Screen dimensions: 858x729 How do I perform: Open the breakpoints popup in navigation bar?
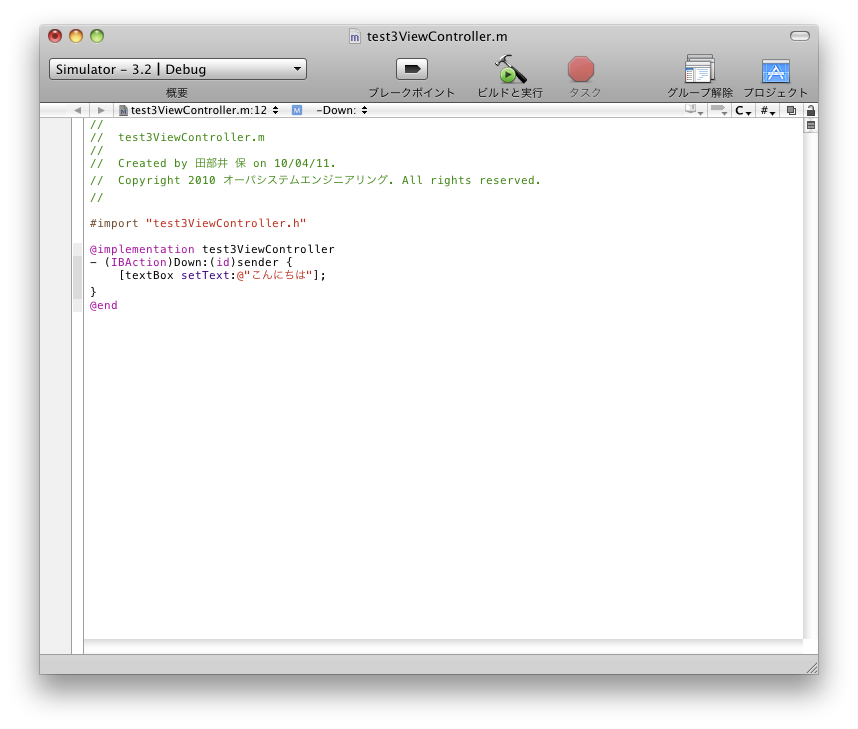[718, 110]
